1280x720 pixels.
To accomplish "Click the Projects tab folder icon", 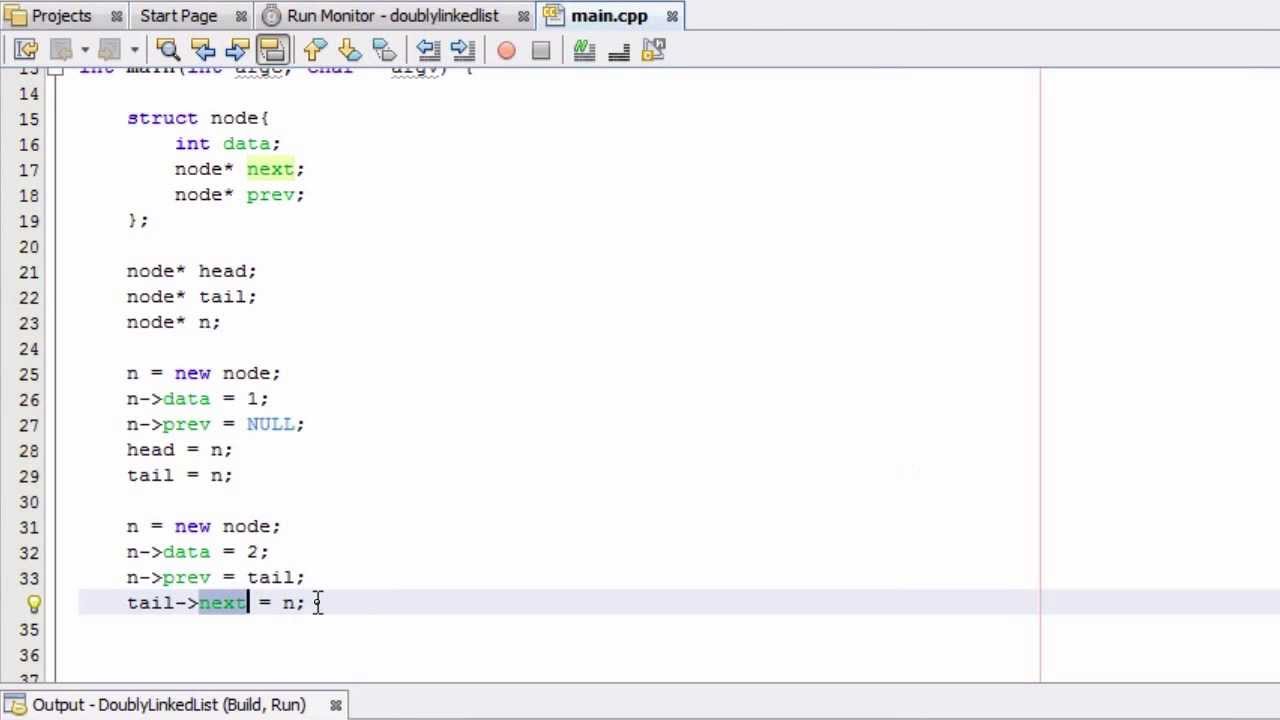I will pos(15,16).
